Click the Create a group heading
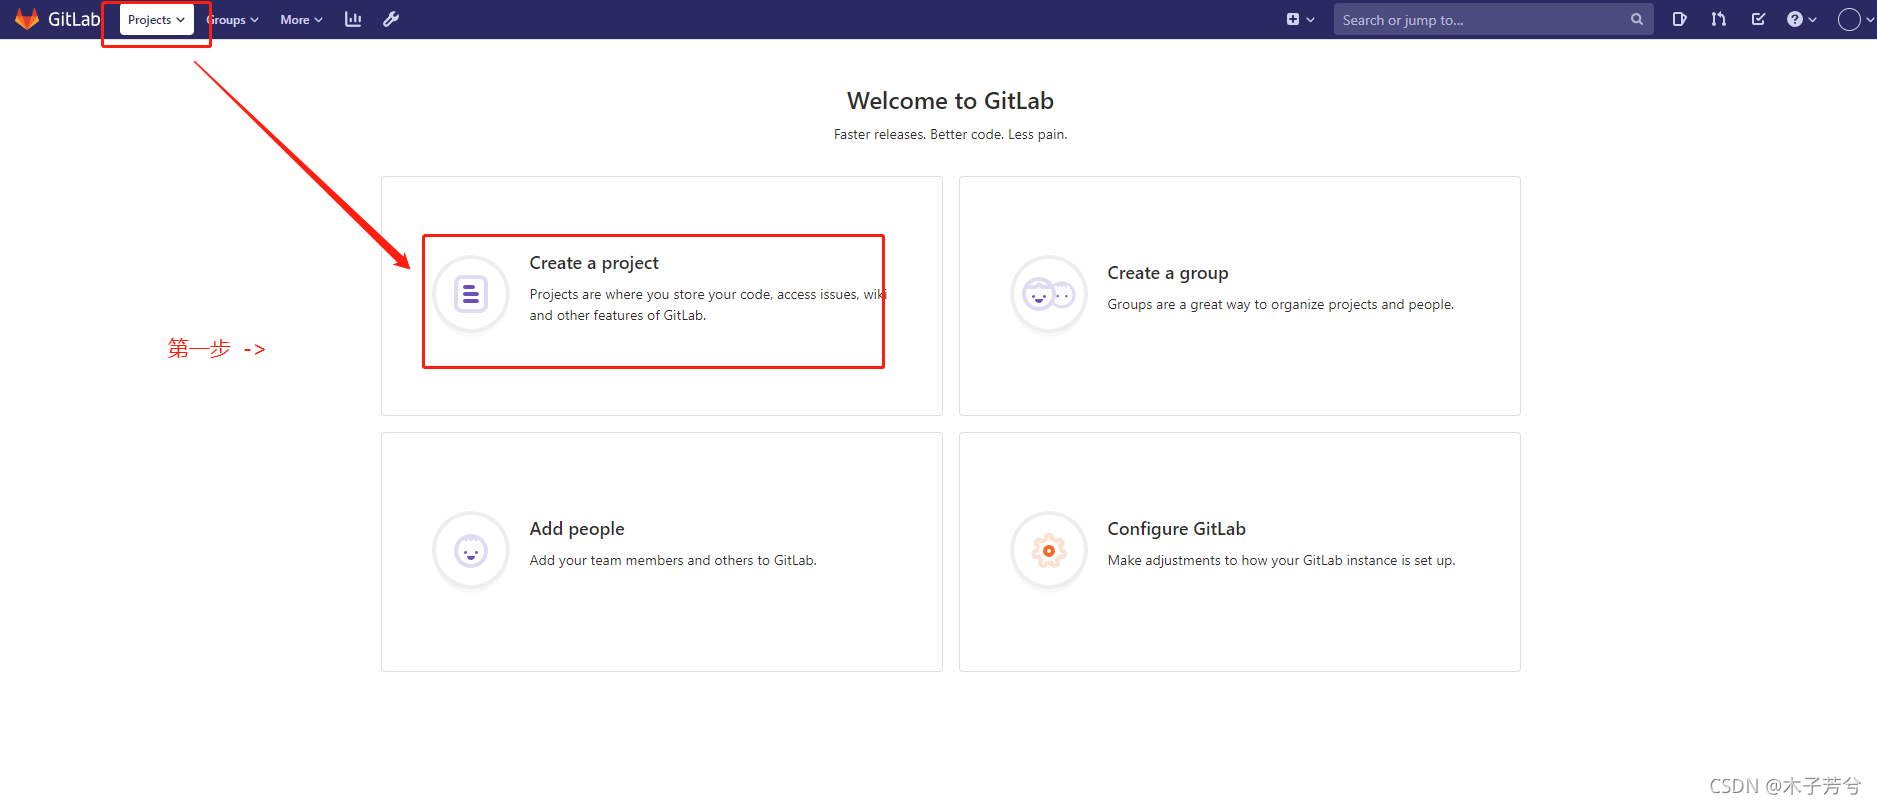Image resolution: width=1877 pixels, height=804 pixels. point(1168,273)
